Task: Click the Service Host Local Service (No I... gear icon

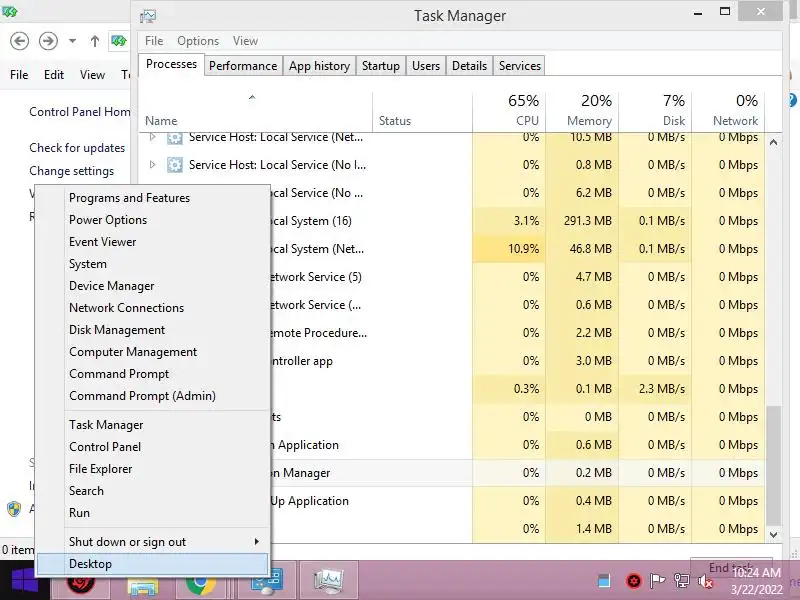Action: [174, 165]
